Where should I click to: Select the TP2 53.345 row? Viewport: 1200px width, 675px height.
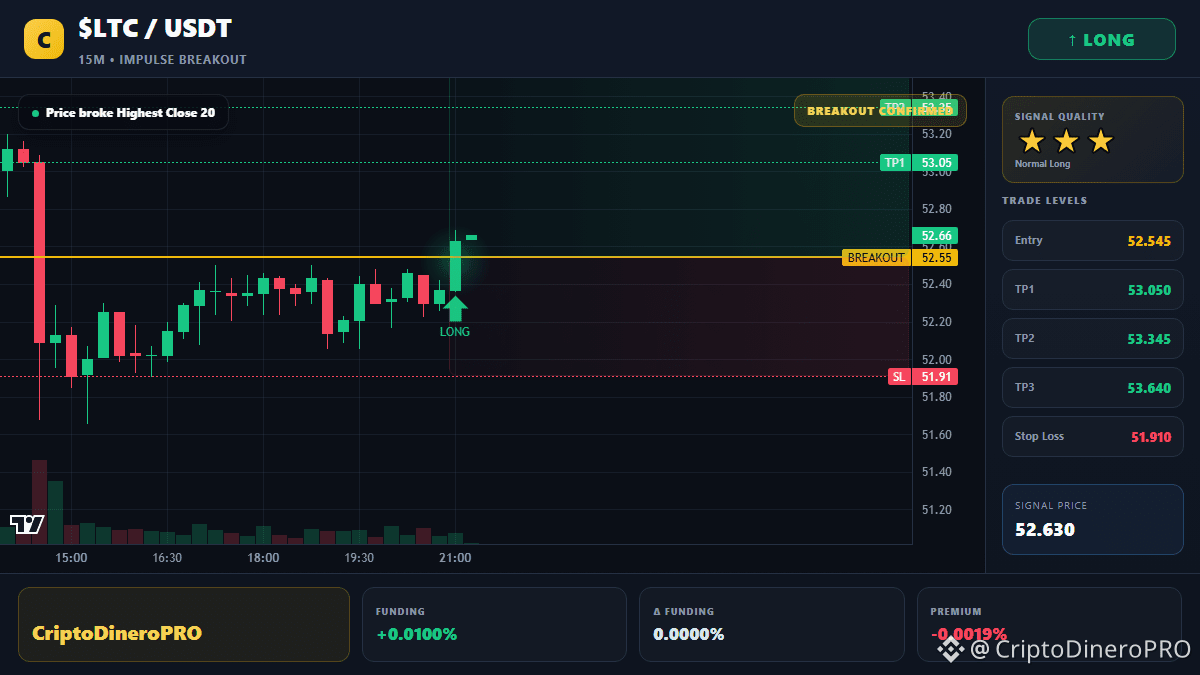click(x=1092, y=339)
